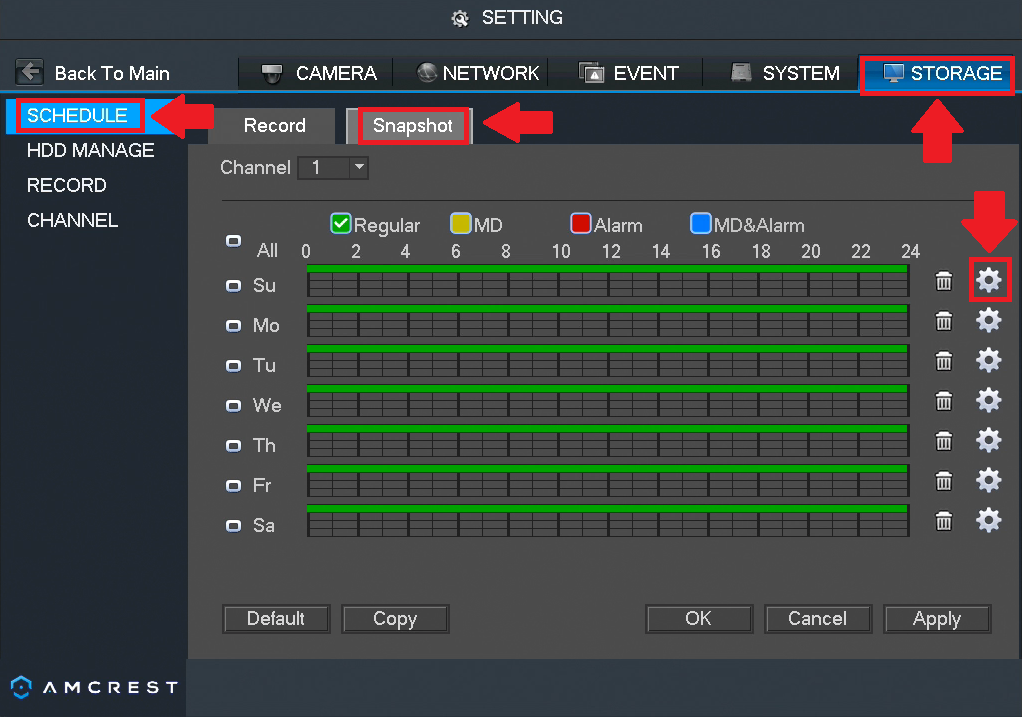
Task: Delete Wednesday schedule with trash icon
Action: [x=944, y=402]
